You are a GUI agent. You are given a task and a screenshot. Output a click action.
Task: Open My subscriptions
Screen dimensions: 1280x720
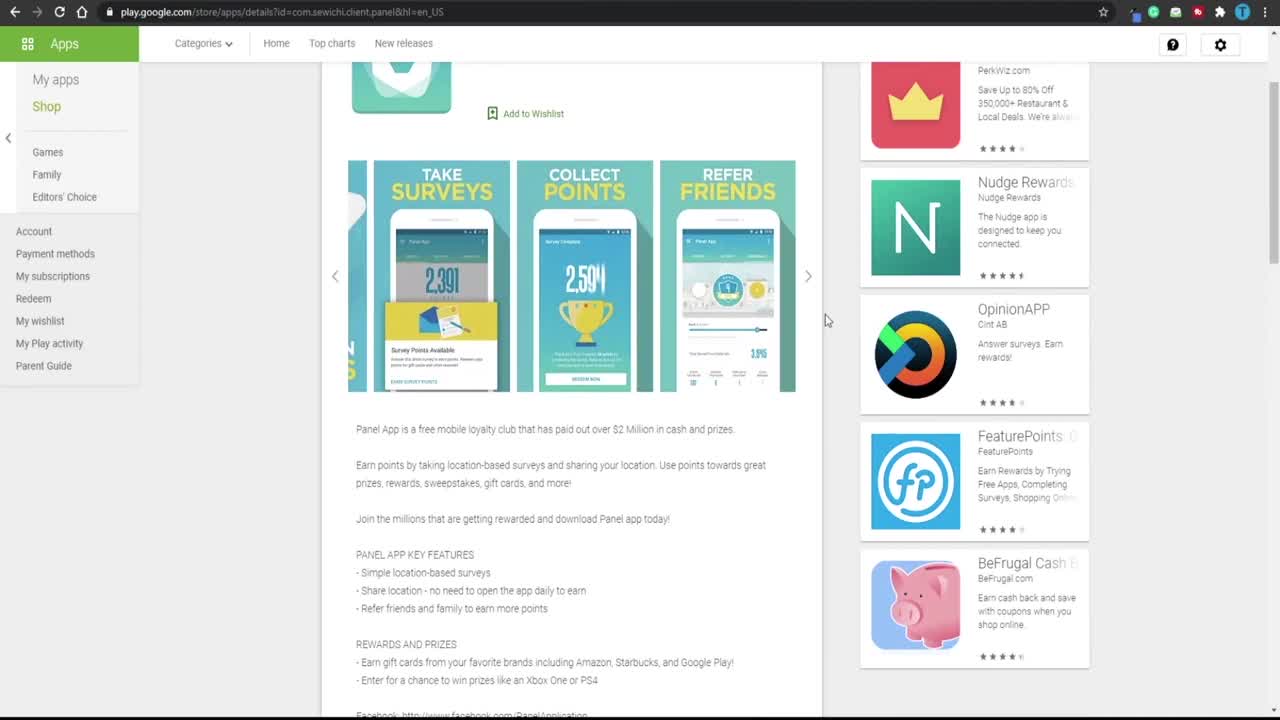(x=52, y=276)
